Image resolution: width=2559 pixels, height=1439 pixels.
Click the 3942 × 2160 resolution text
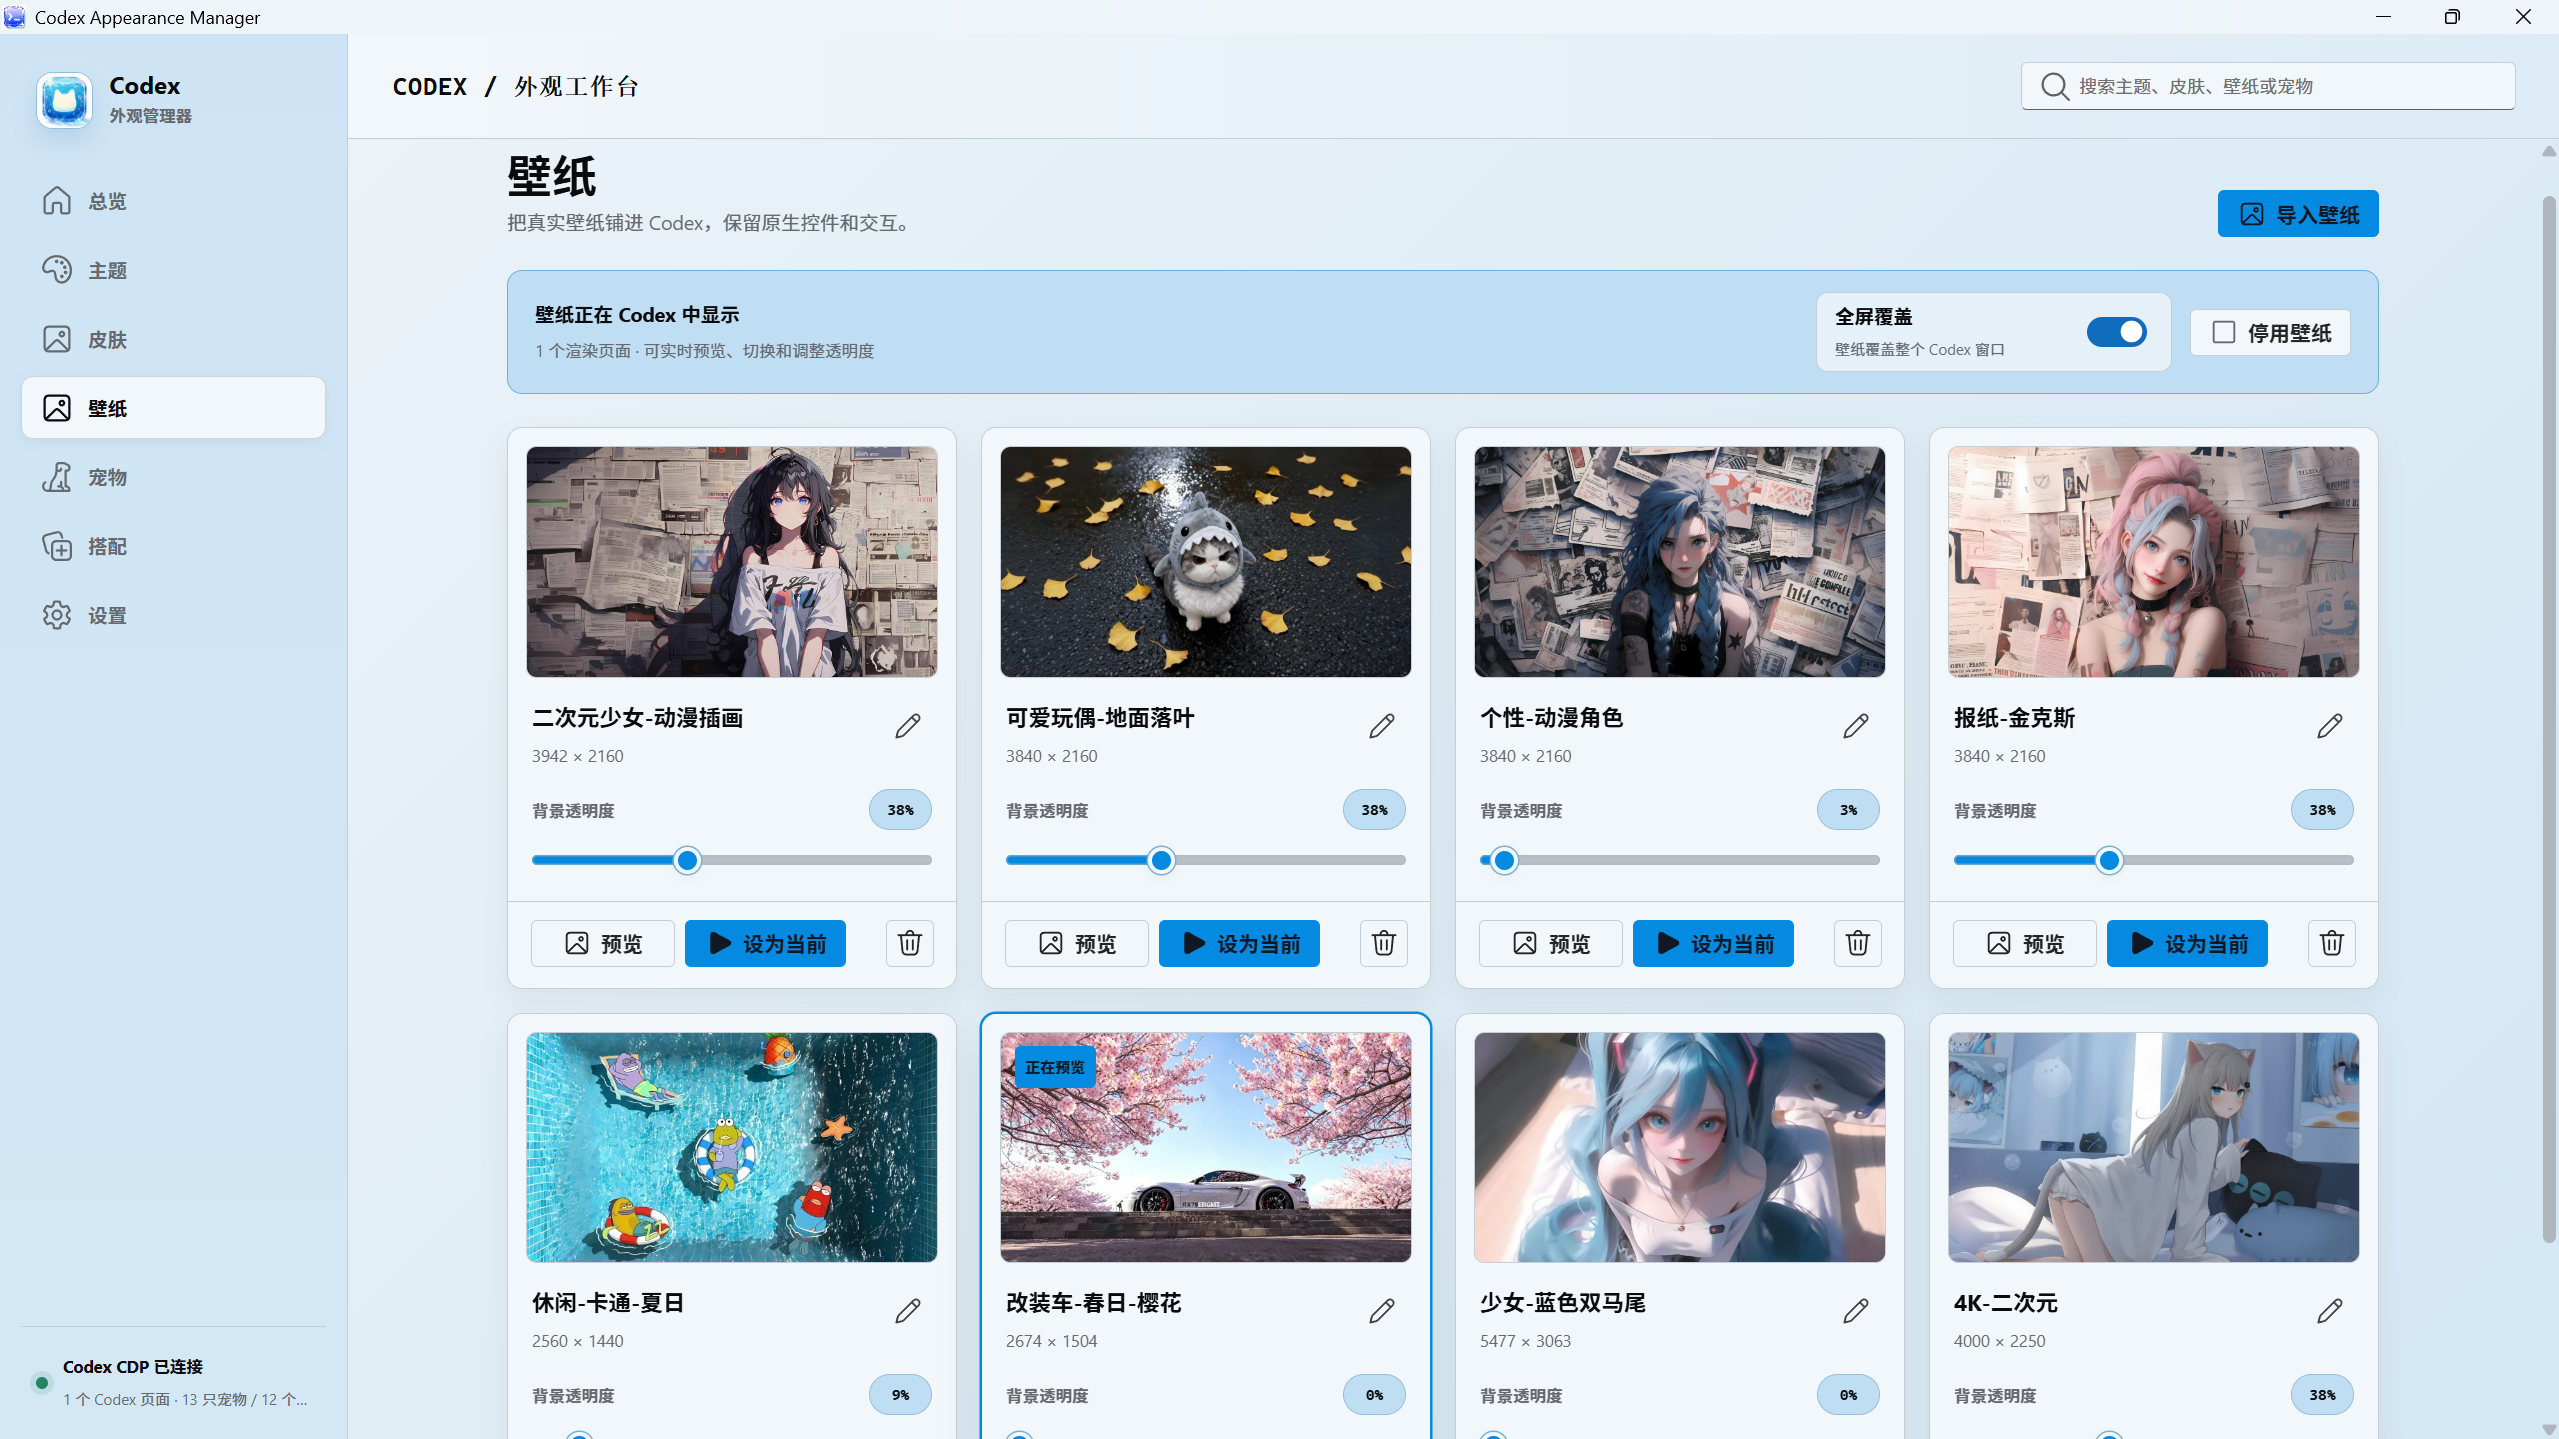coord(578,756)
